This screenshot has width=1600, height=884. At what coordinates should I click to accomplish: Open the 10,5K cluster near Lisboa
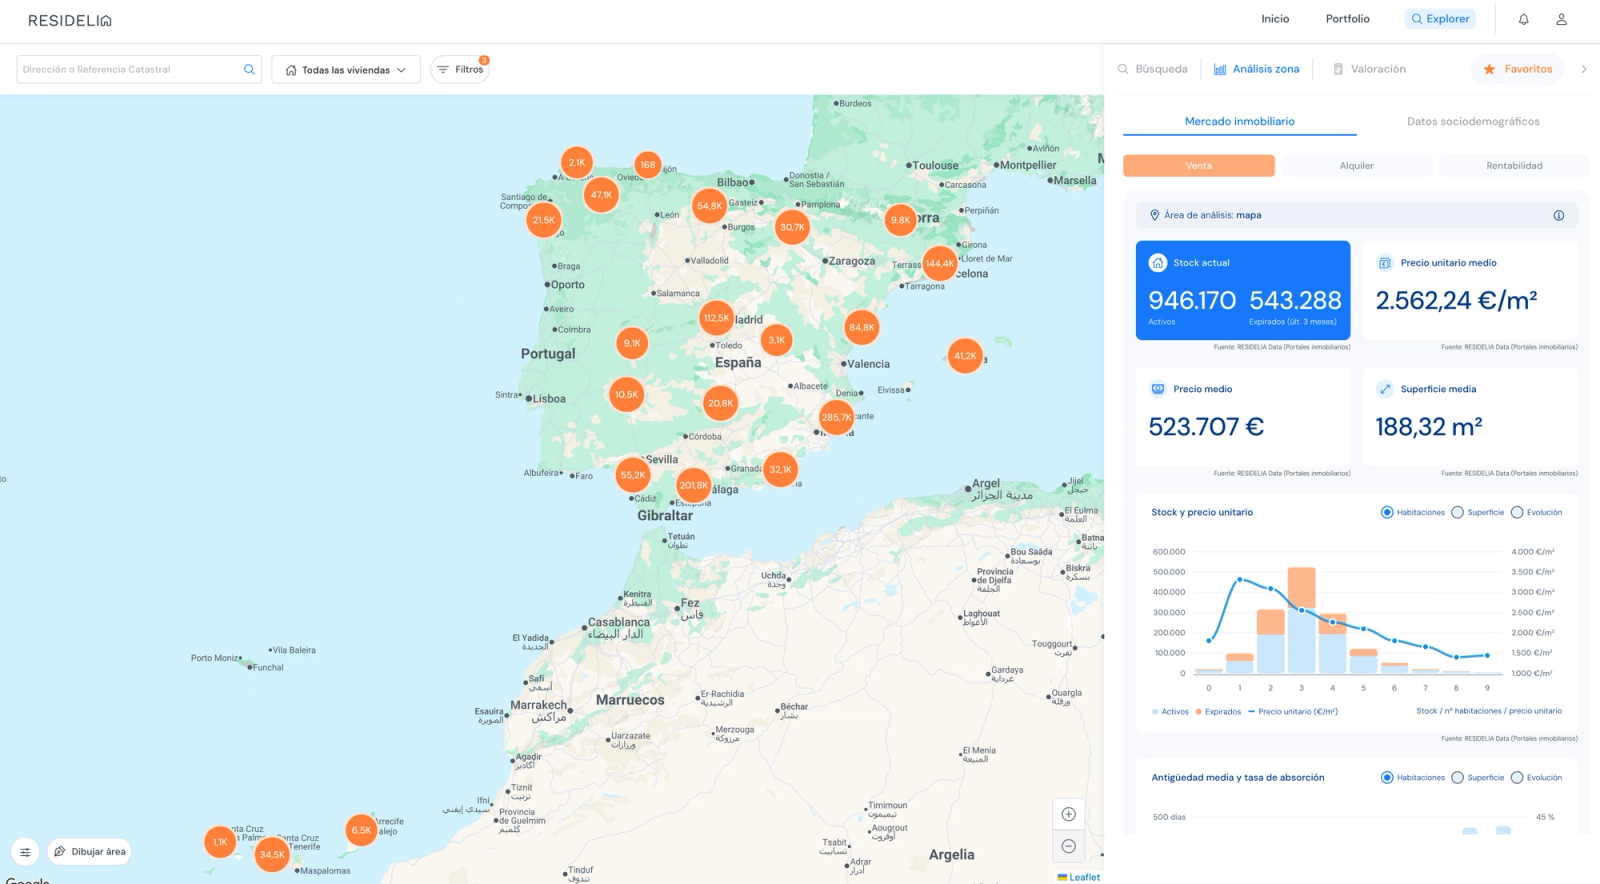coord(627,394)
